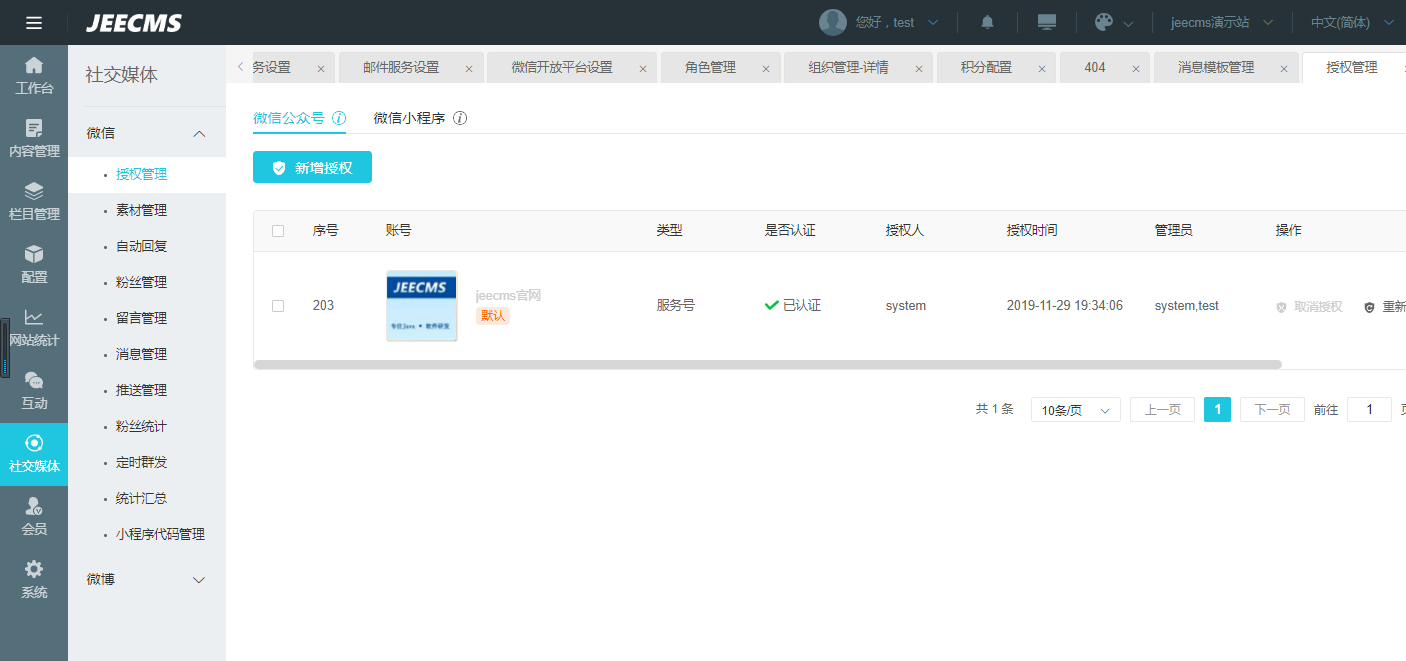Open the theme palette icon
Viewport: 1406px width, 661px height.
coord(1104,22)
